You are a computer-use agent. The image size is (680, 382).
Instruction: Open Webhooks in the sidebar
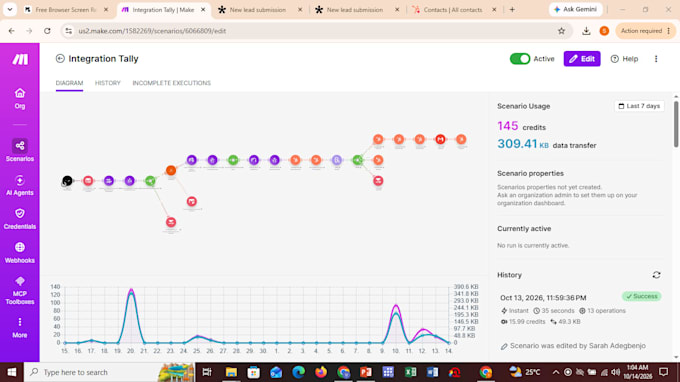20,253
